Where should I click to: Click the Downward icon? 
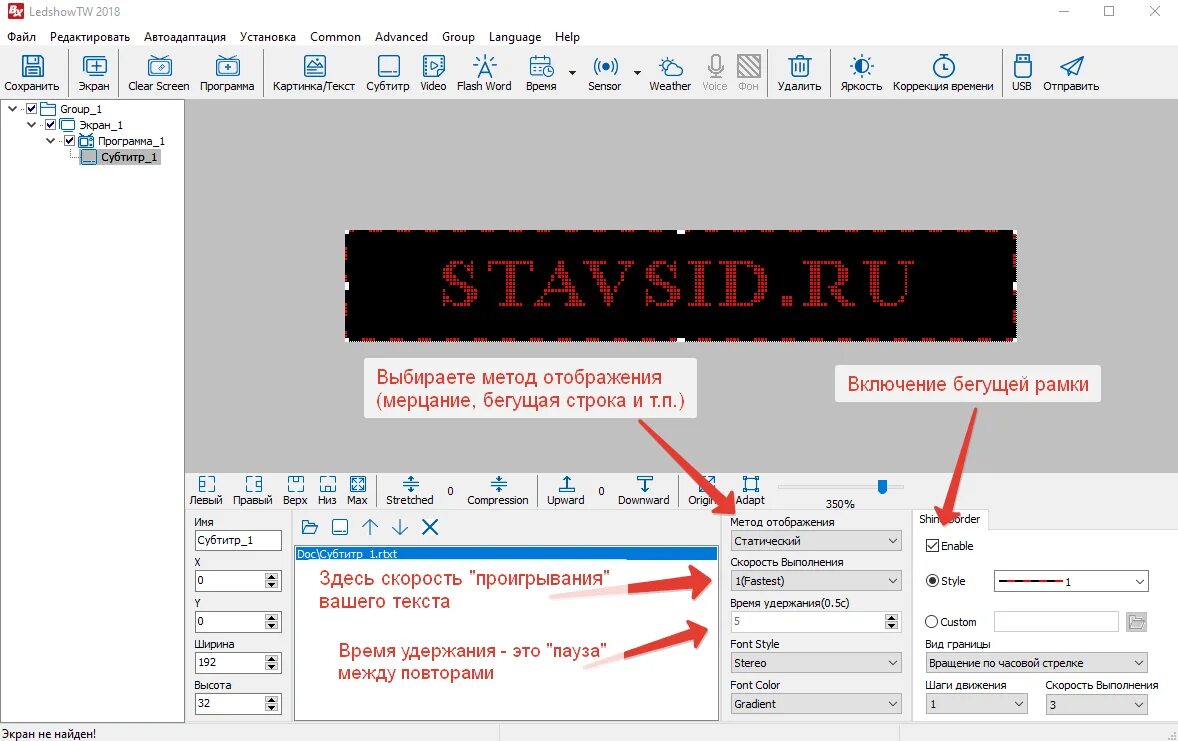(644, 484)
